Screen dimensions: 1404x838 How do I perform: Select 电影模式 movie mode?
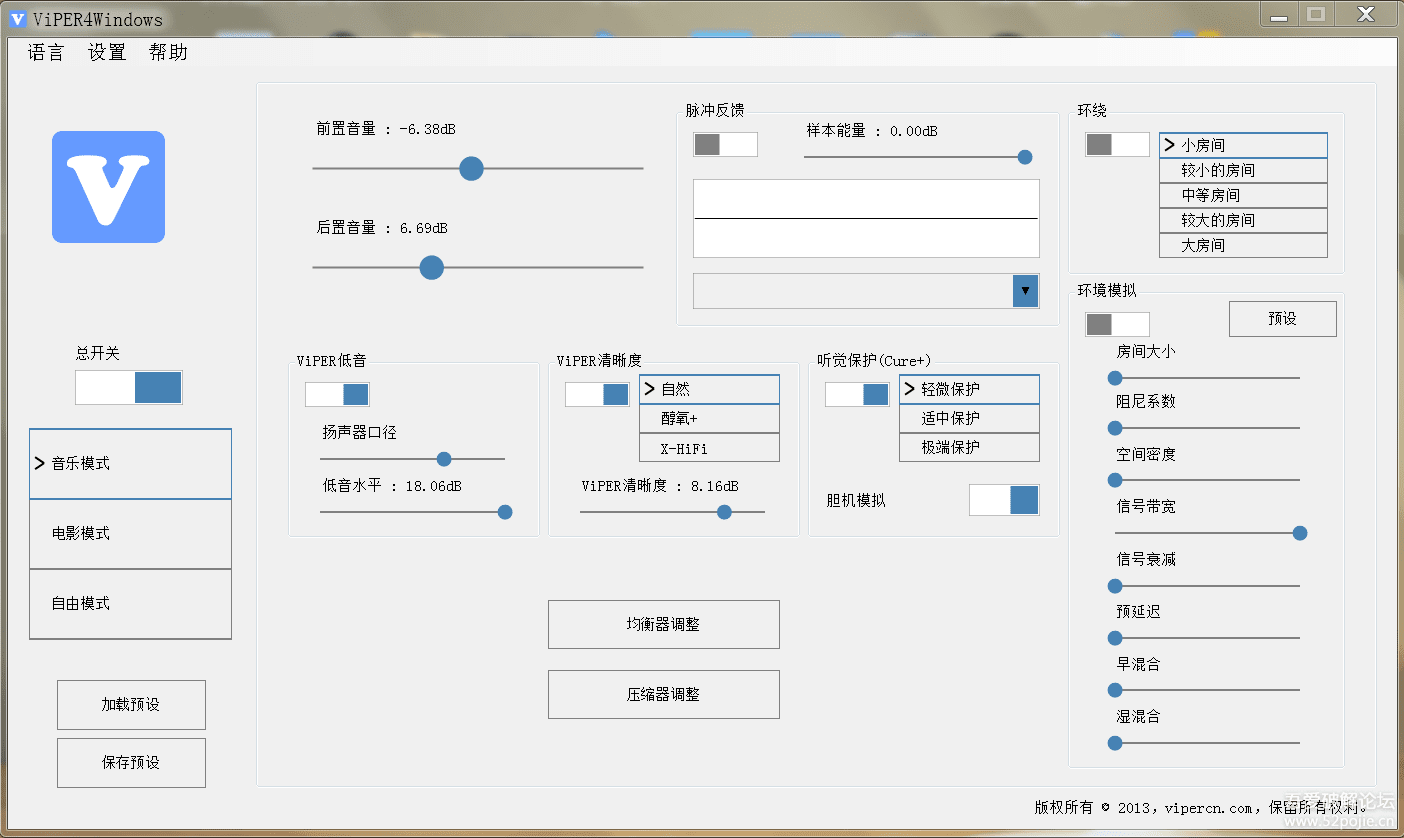point(130,534)
